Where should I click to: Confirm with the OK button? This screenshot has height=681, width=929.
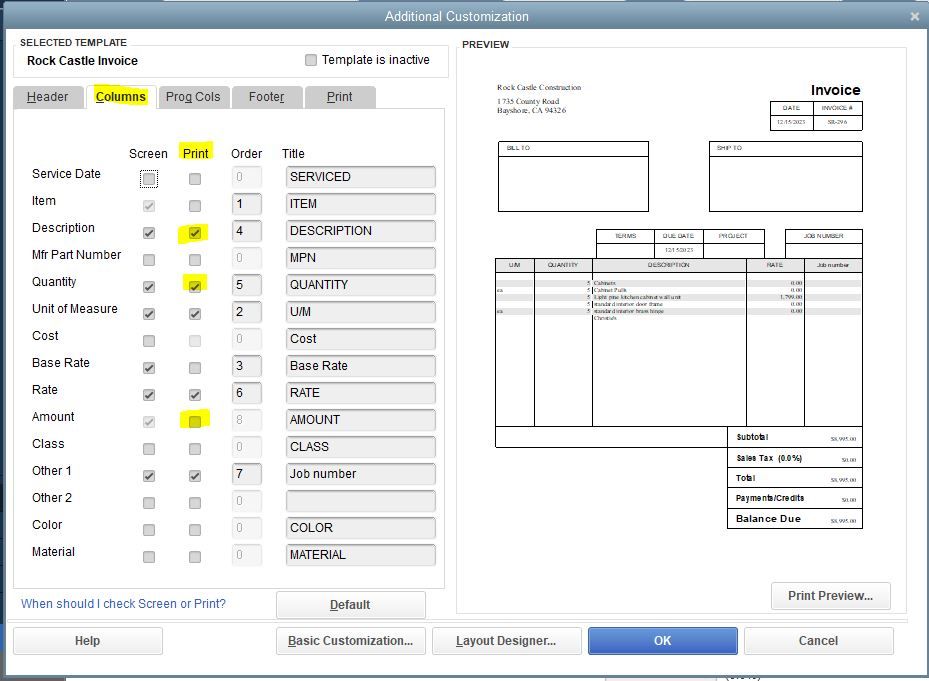662,641
